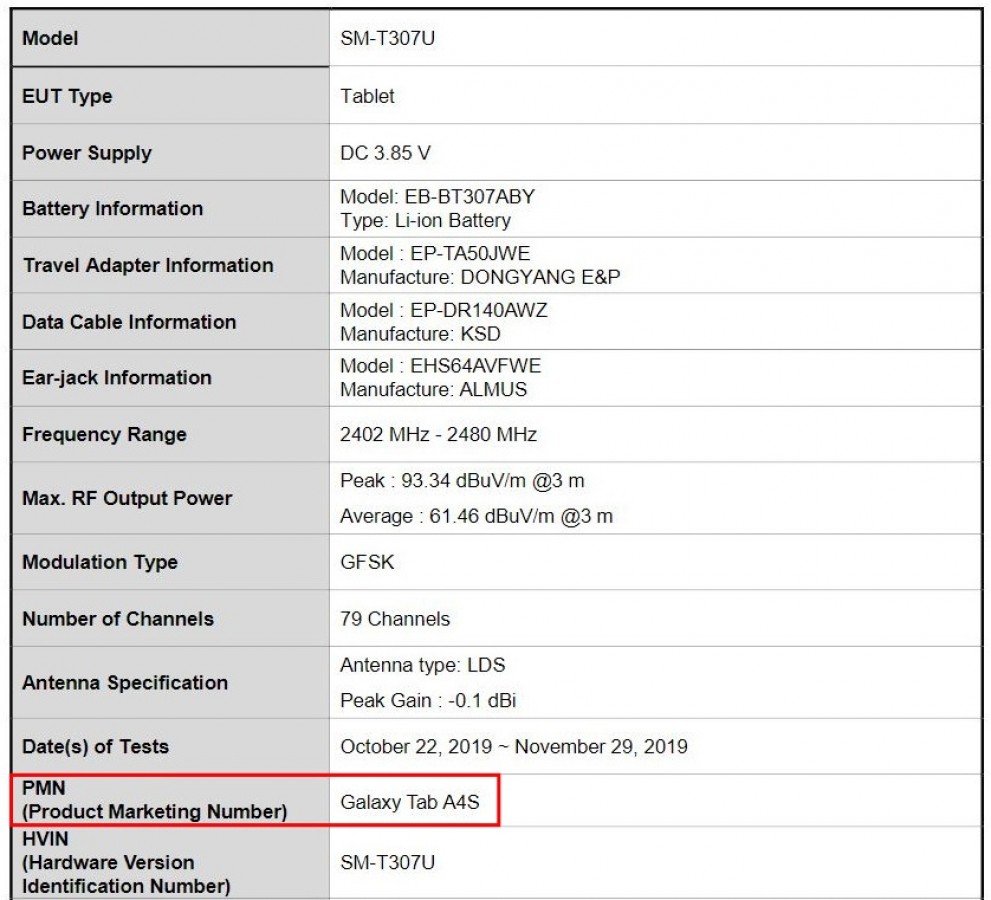Select the GFSK modulation type value
The image size is (991, 900).
(367, 562)
